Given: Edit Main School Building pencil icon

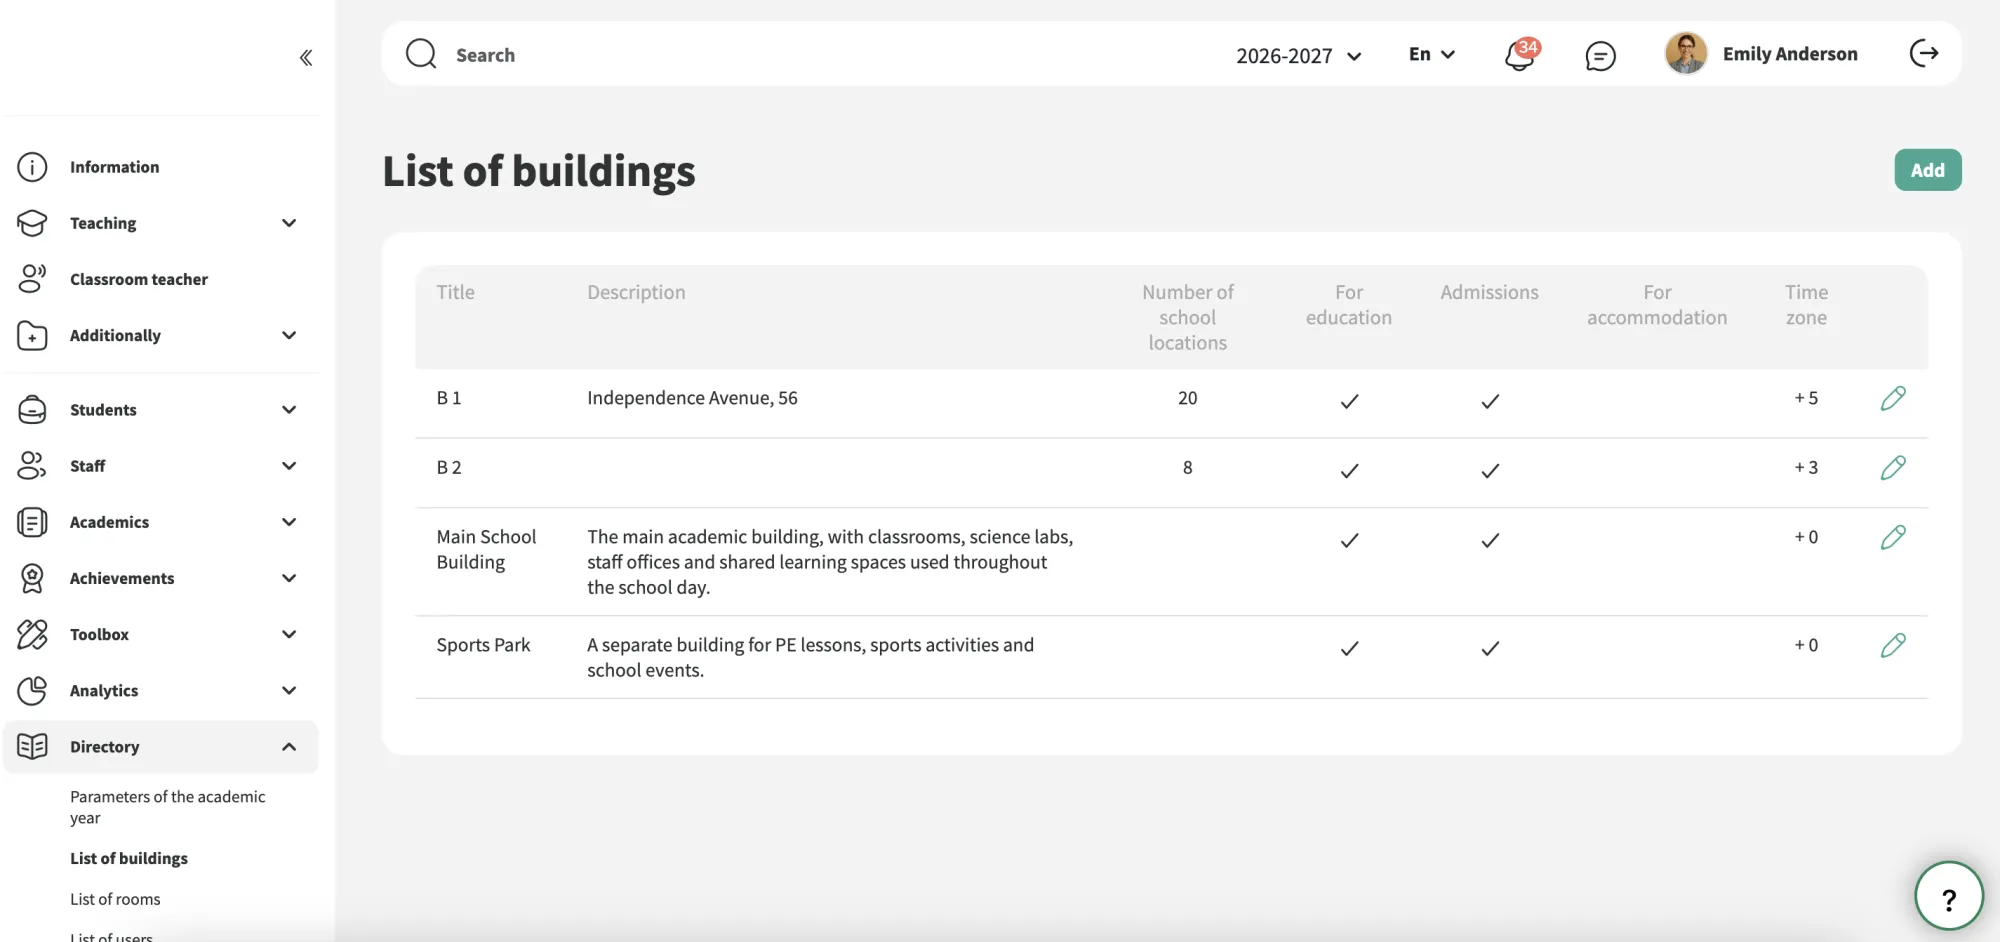Looking at the screenshot, I should (x=1893, y=537).
